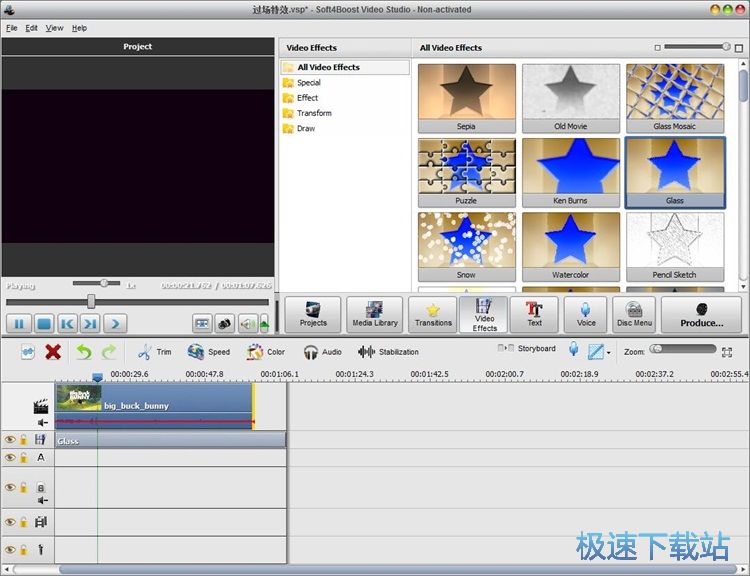Select the Effect folder
Viewport: 750px width, 576px height.
[x=308, y=98]
